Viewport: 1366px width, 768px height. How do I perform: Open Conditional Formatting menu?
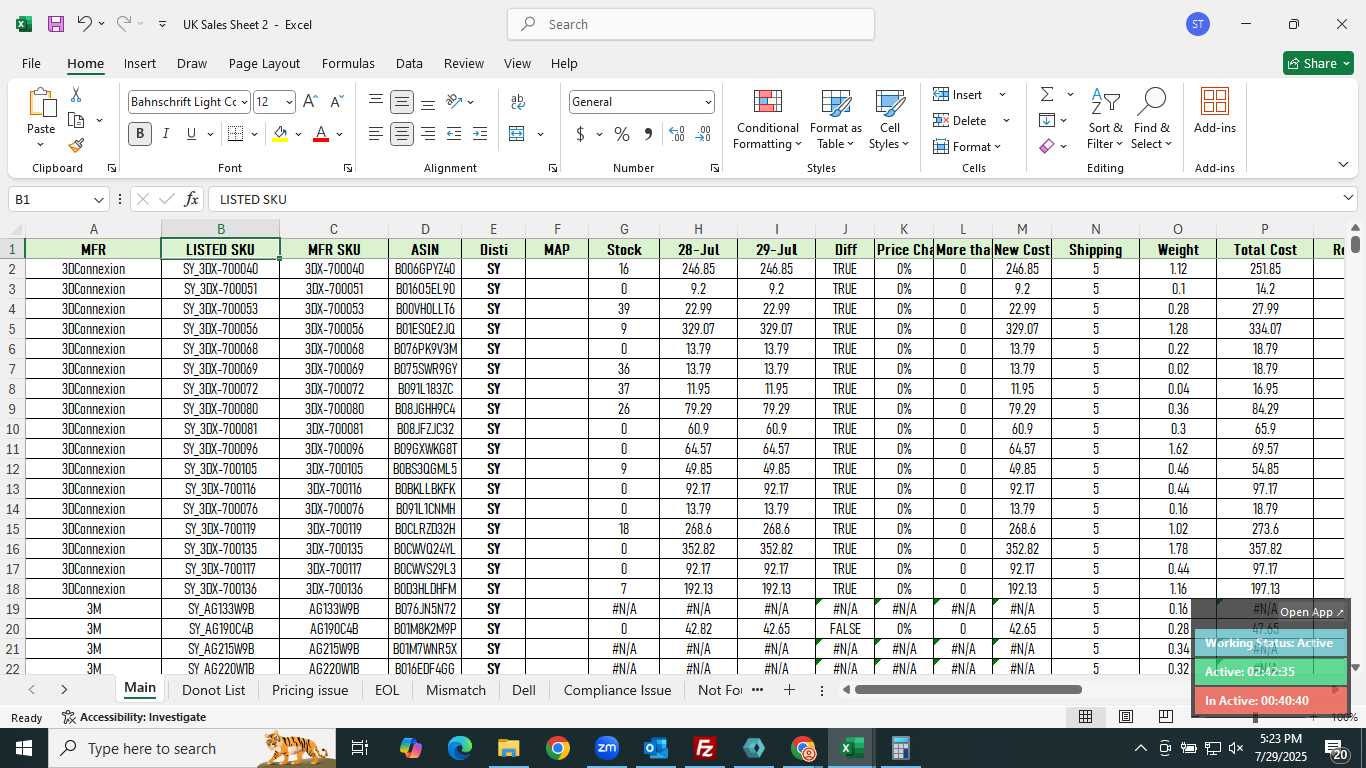click(767, 119)
